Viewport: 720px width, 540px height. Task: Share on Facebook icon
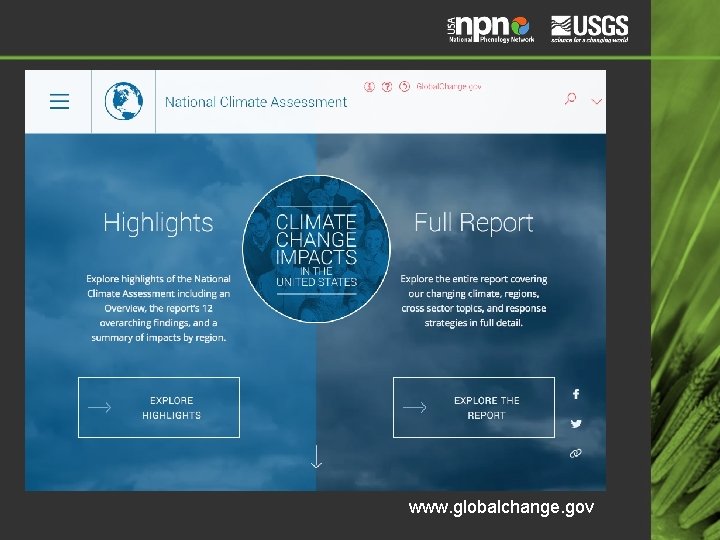tap(576, 394)
